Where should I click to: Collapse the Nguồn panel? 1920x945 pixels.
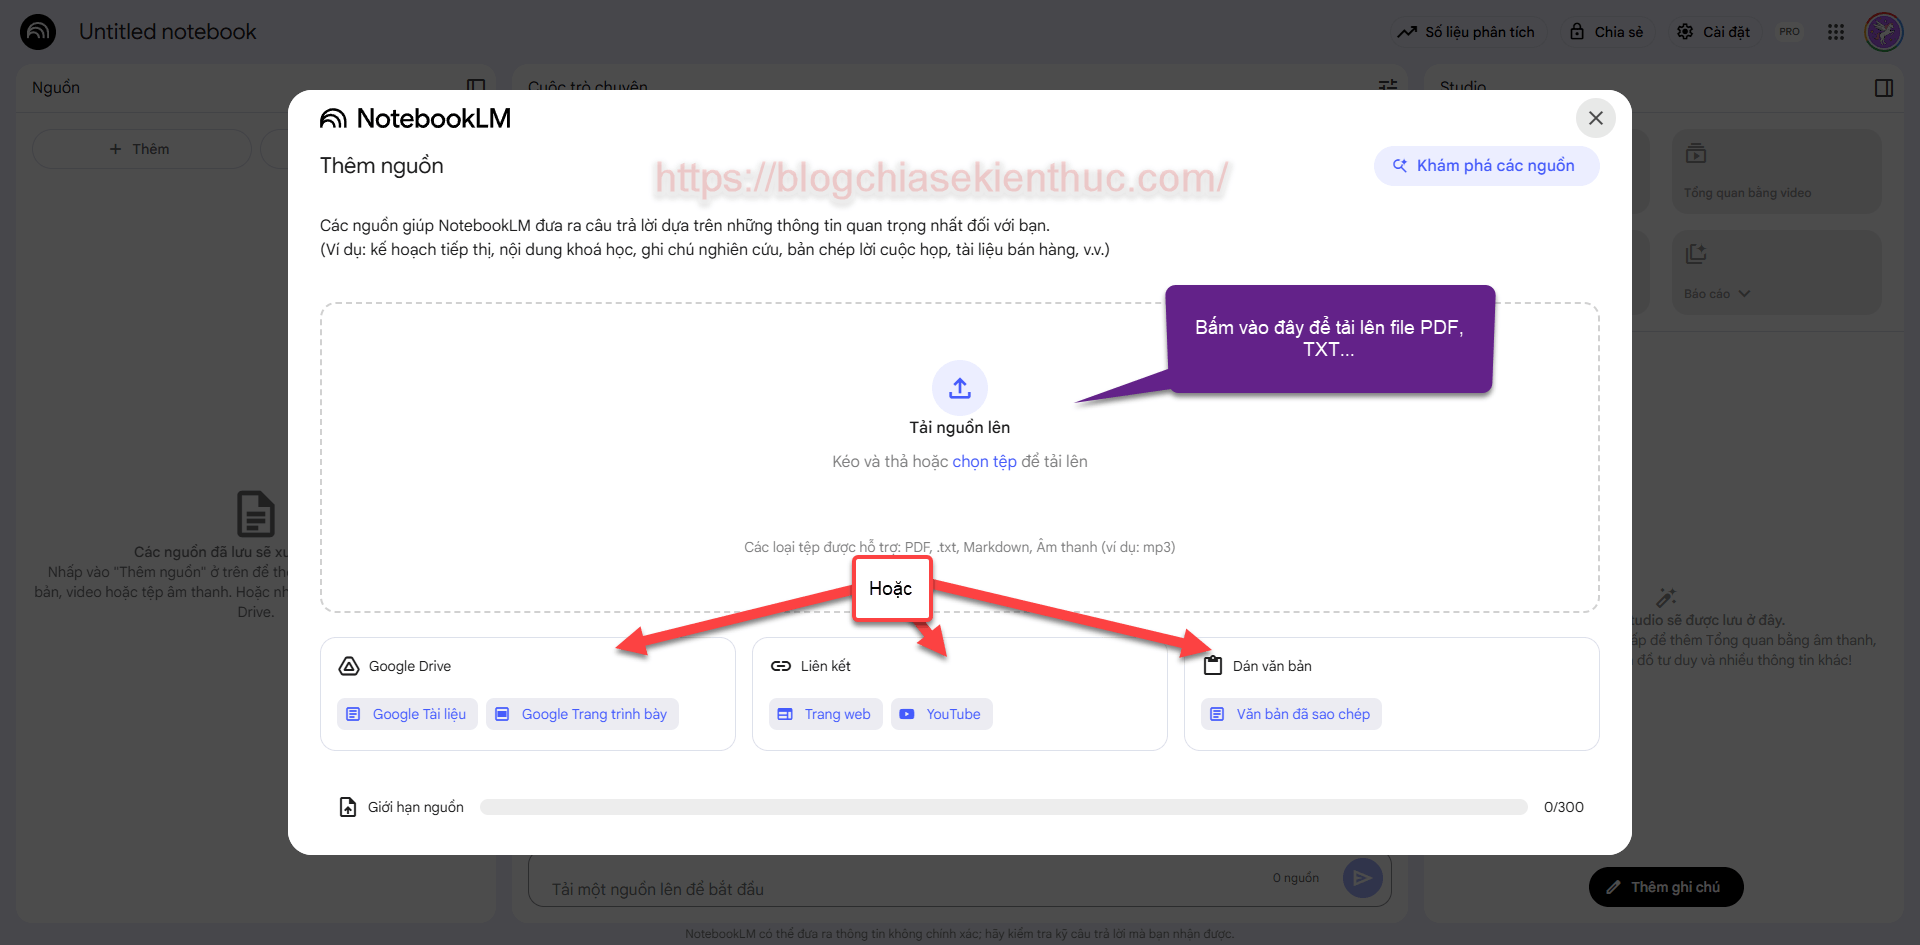(x=476, y=86)
